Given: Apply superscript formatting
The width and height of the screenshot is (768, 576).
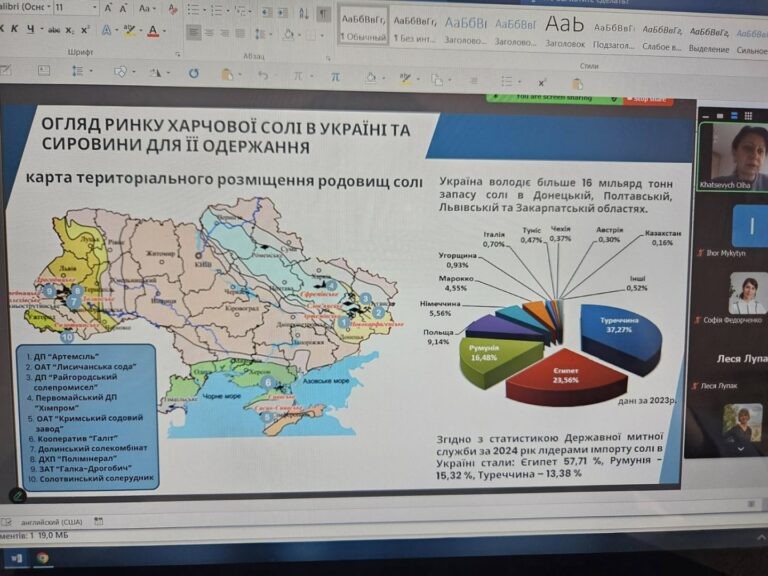Looking at the screenshot, I should coord(85,30).
